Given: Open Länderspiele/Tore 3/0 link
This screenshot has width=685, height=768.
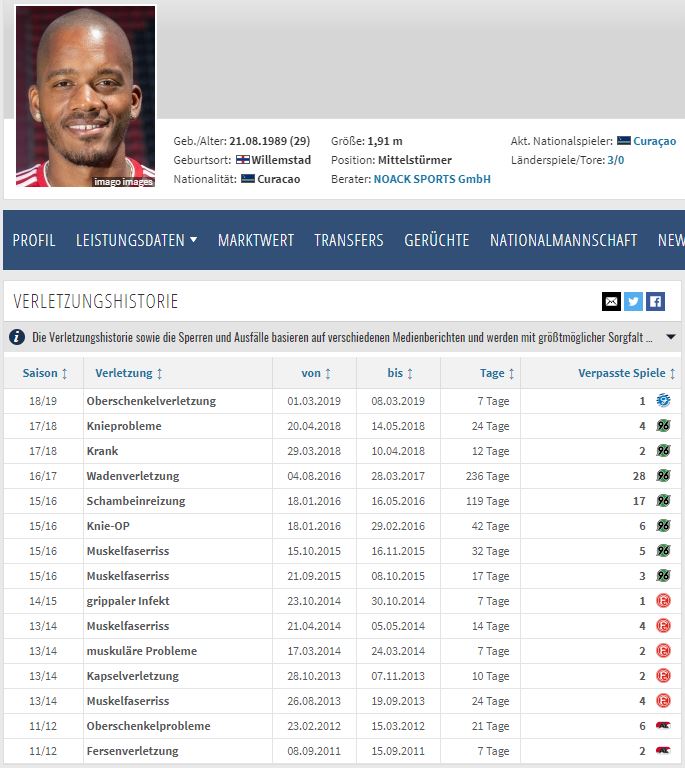Looking at the screenshot, I should click(x=615, y=160).
